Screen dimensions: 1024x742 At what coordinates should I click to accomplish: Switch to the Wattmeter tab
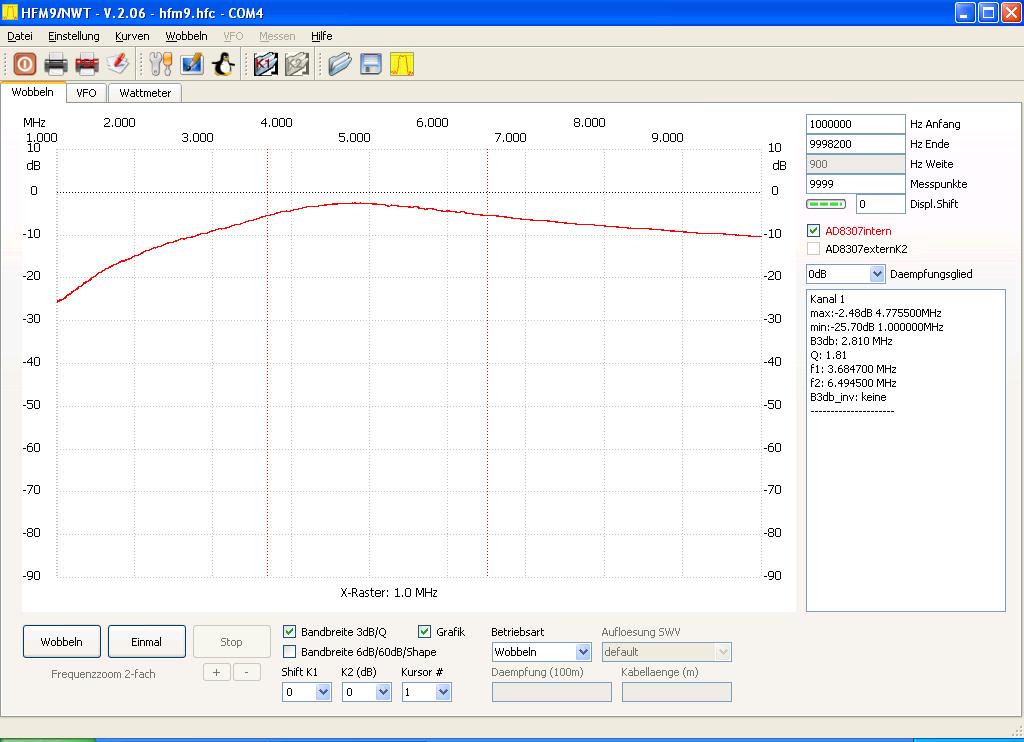pyautogui.click(x=145, y=93)
